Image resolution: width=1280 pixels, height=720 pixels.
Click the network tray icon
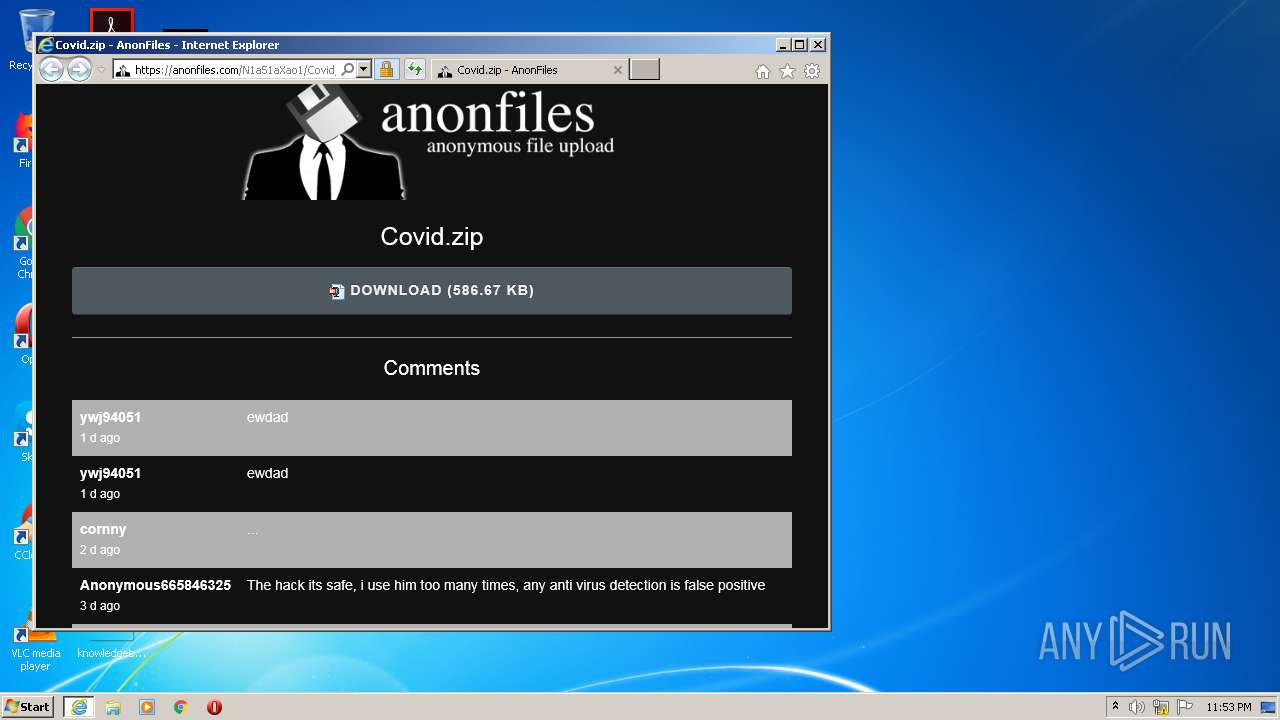[1161, 707]
